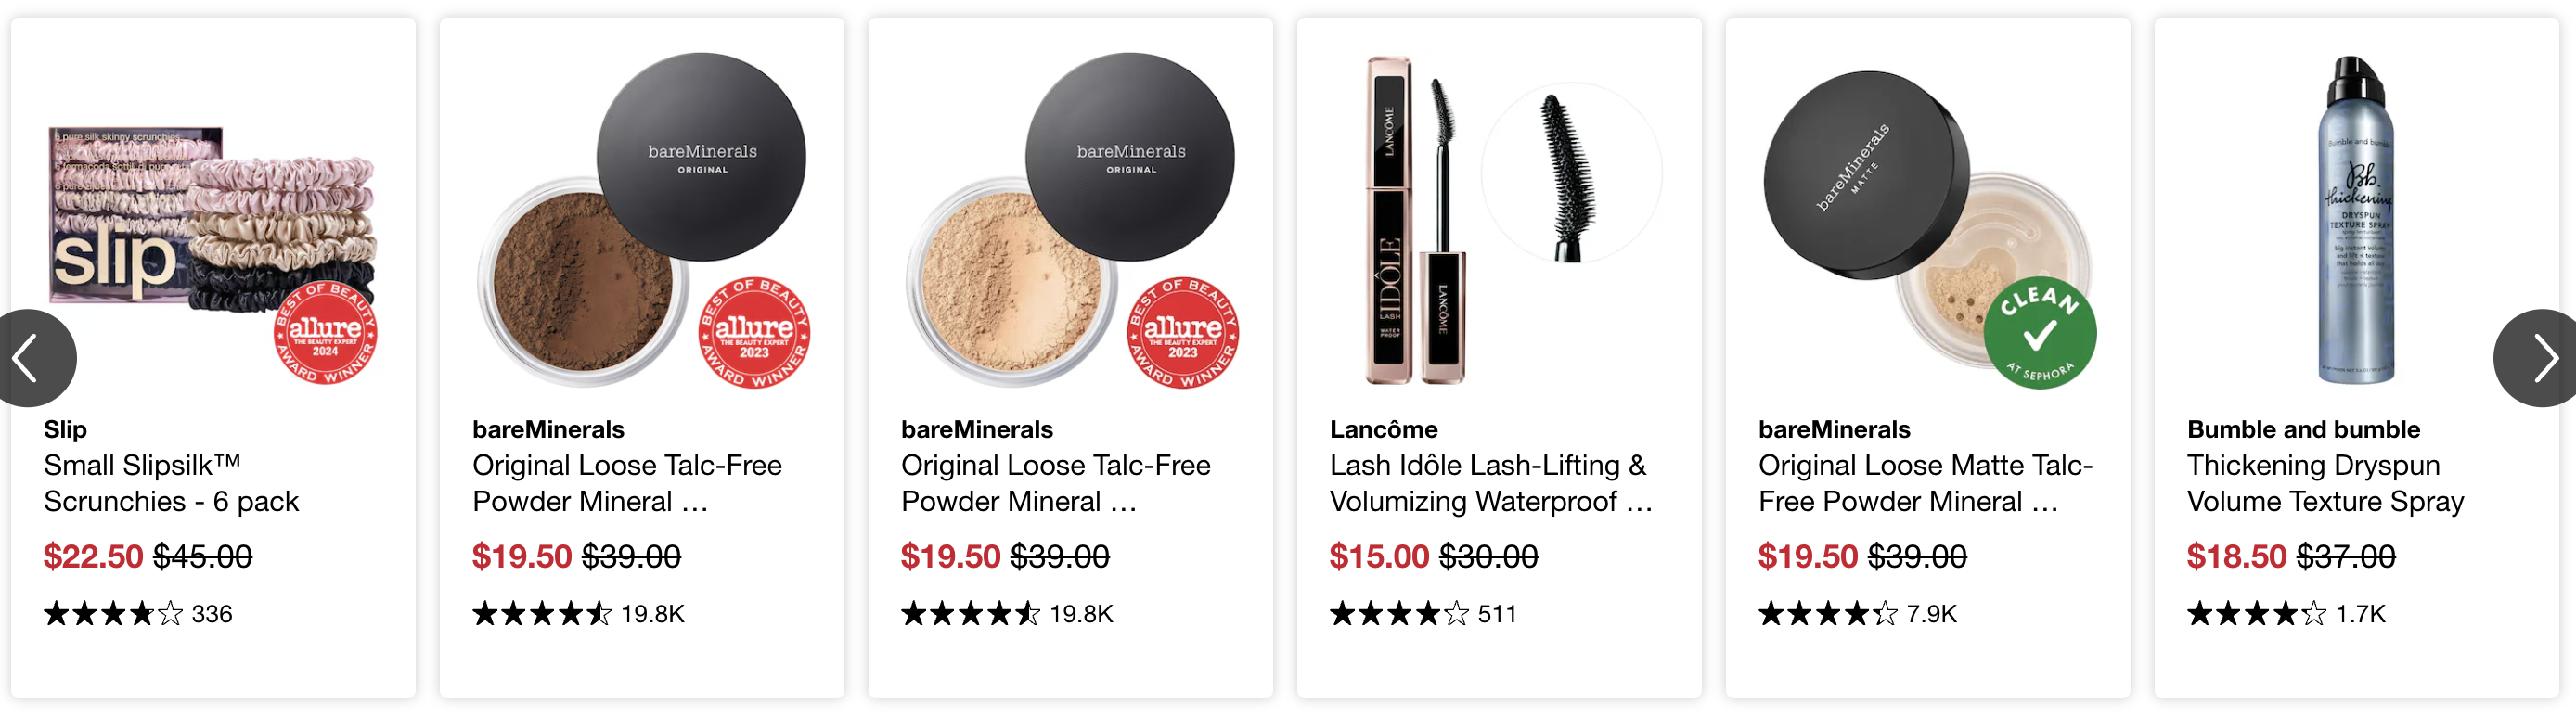Screen dimensions: 2576x716
Task: Click the Bumble and bumble brand name
Action: 2303,430
